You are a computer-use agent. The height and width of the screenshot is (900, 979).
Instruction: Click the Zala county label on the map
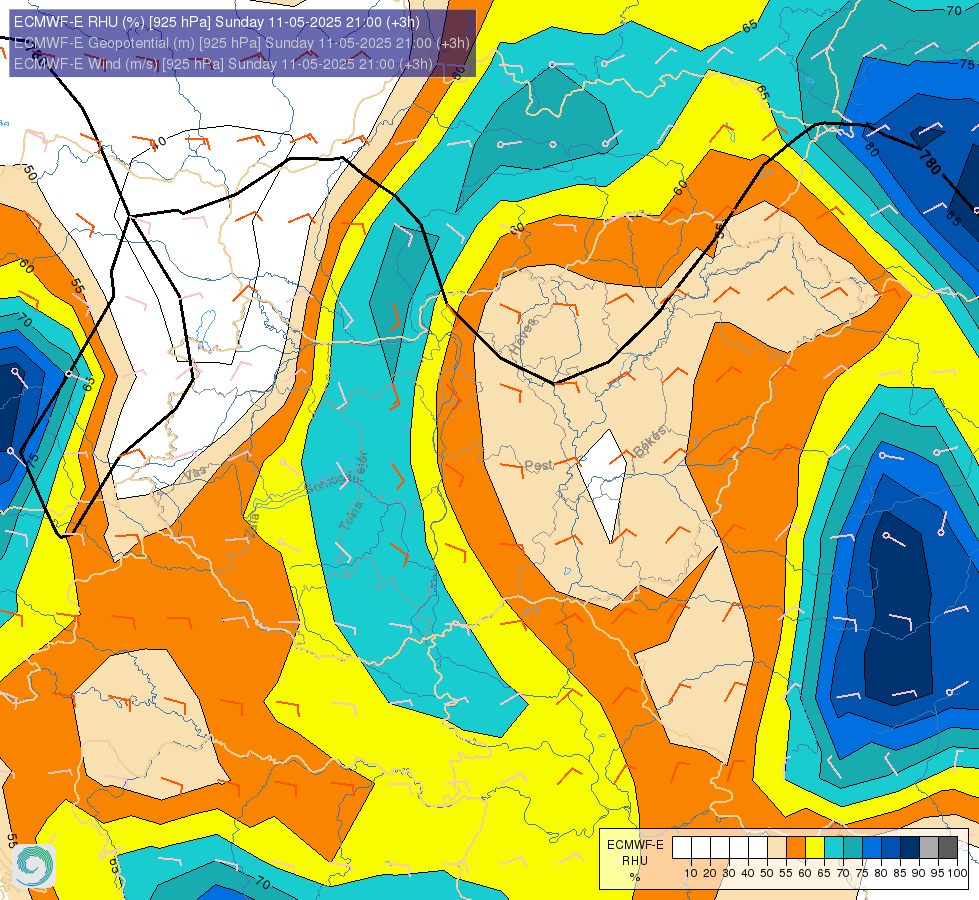tap(252, 525)
